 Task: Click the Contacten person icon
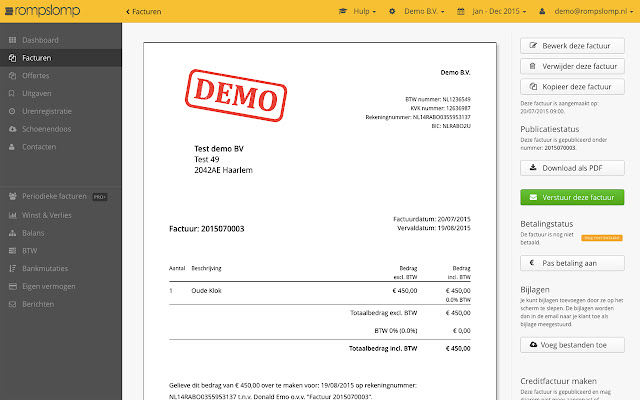(12, 147)
